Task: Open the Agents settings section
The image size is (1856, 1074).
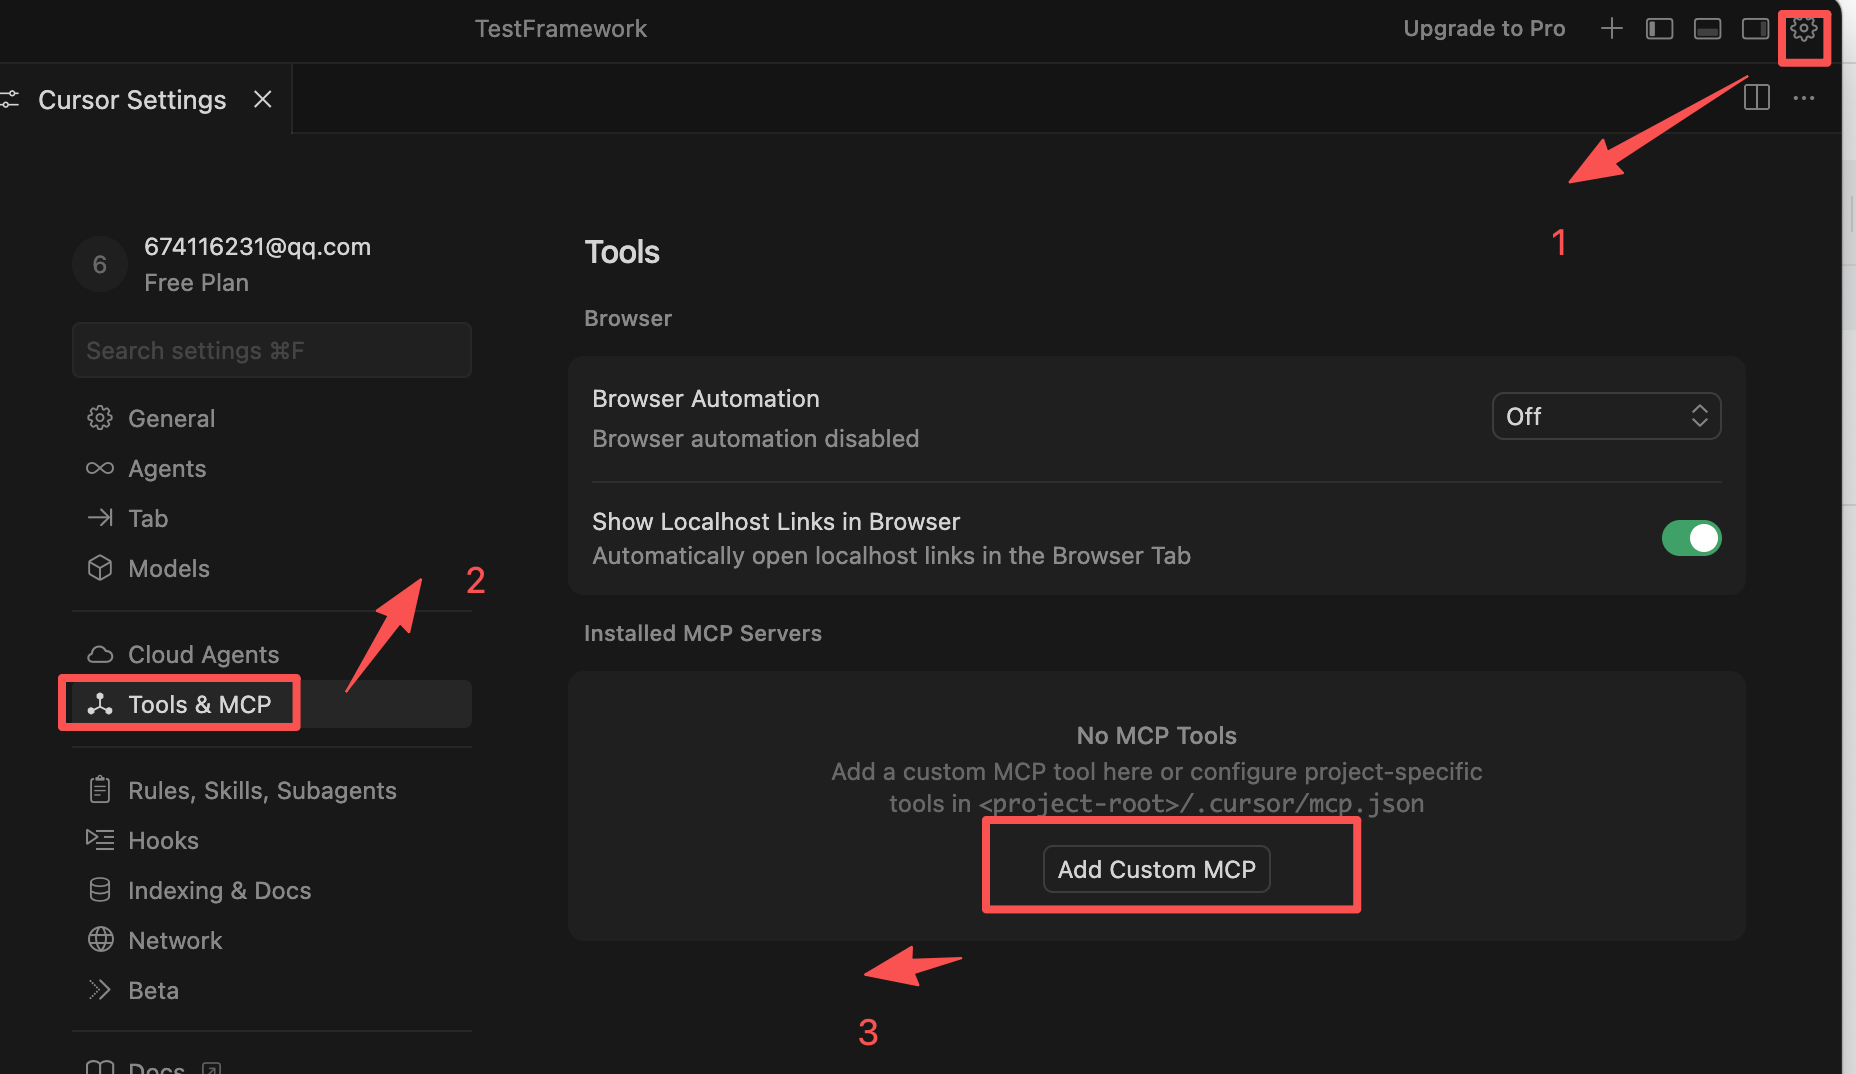Action: (272, 468)
